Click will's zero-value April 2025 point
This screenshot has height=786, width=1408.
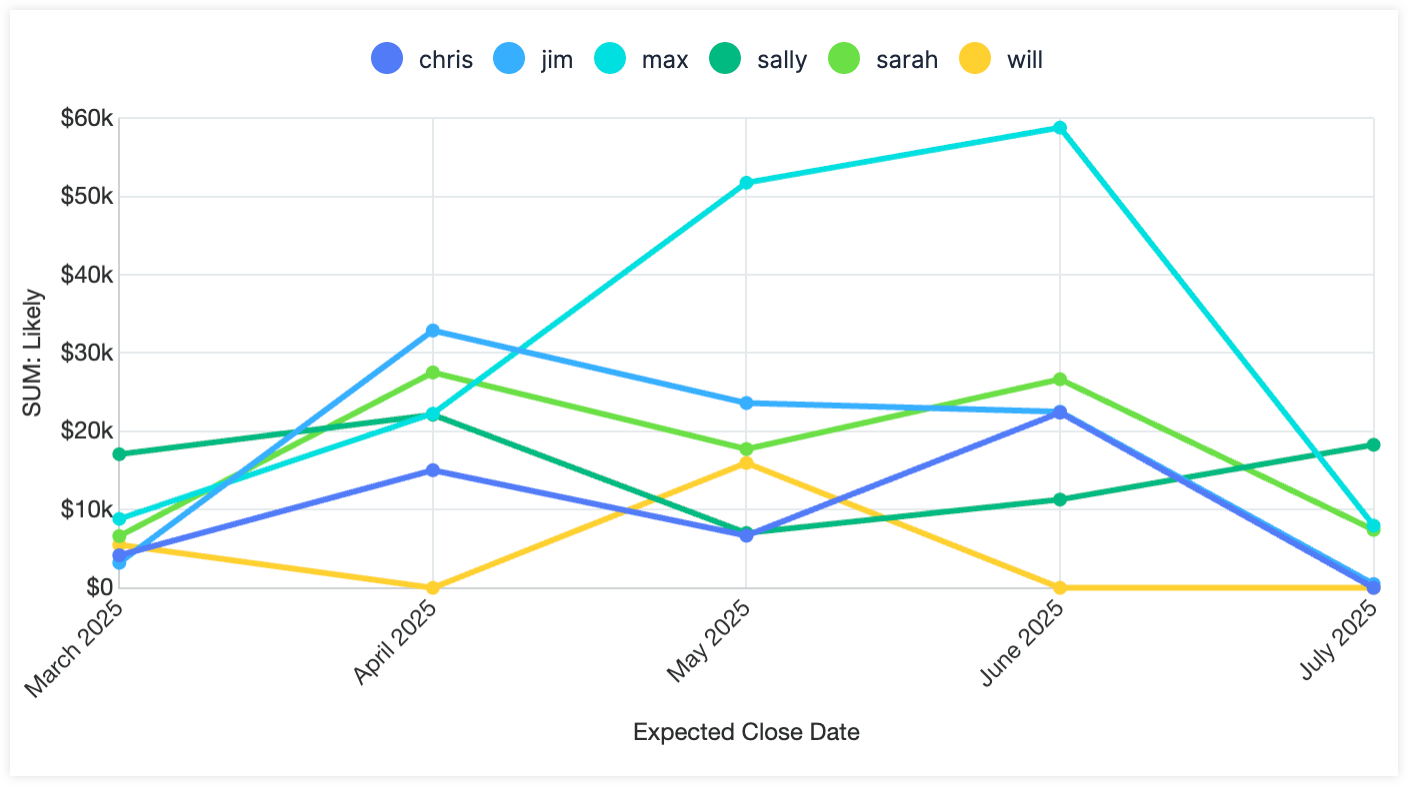(x=433, y=588)
